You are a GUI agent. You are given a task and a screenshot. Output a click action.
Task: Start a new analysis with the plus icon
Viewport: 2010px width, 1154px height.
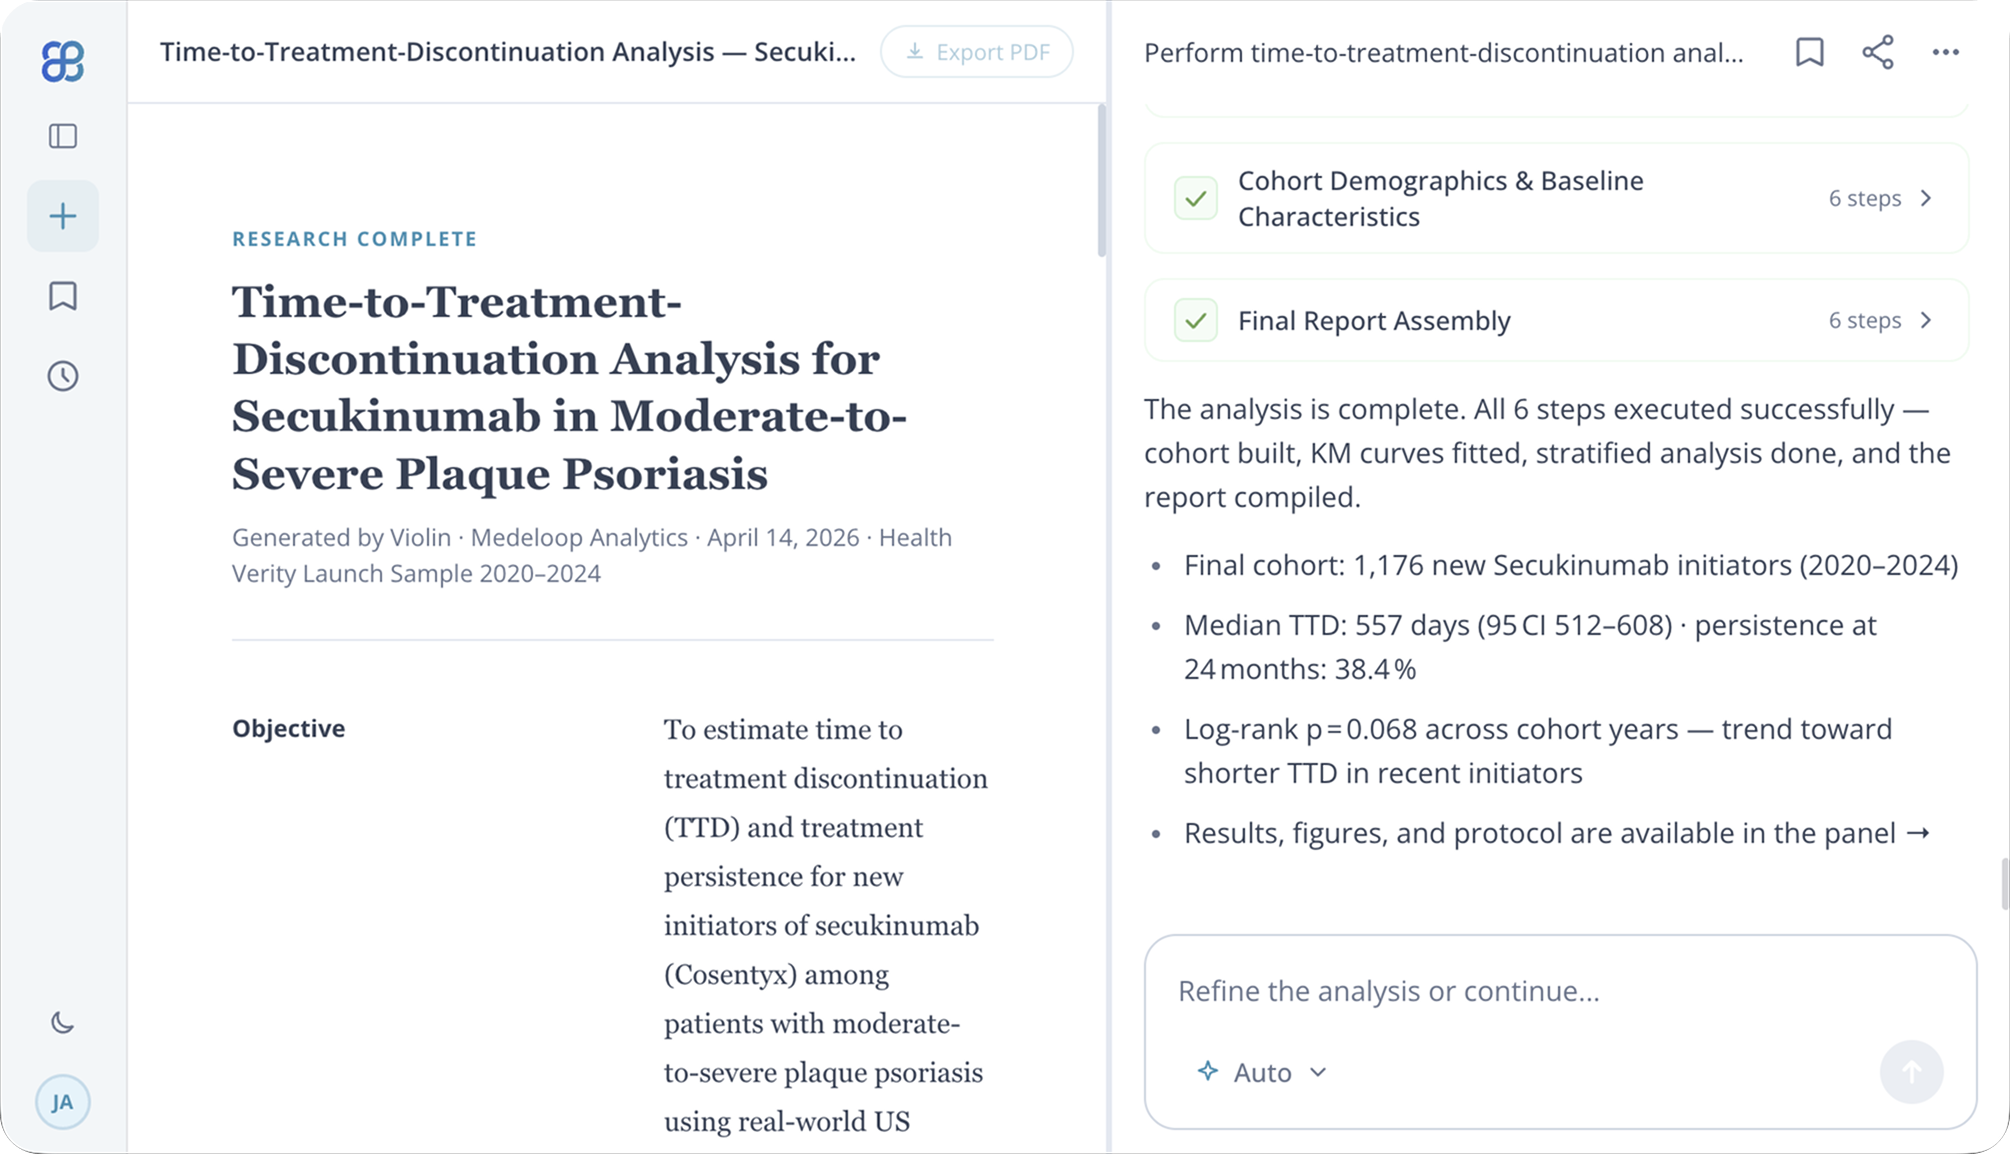[x=63, y=215]
